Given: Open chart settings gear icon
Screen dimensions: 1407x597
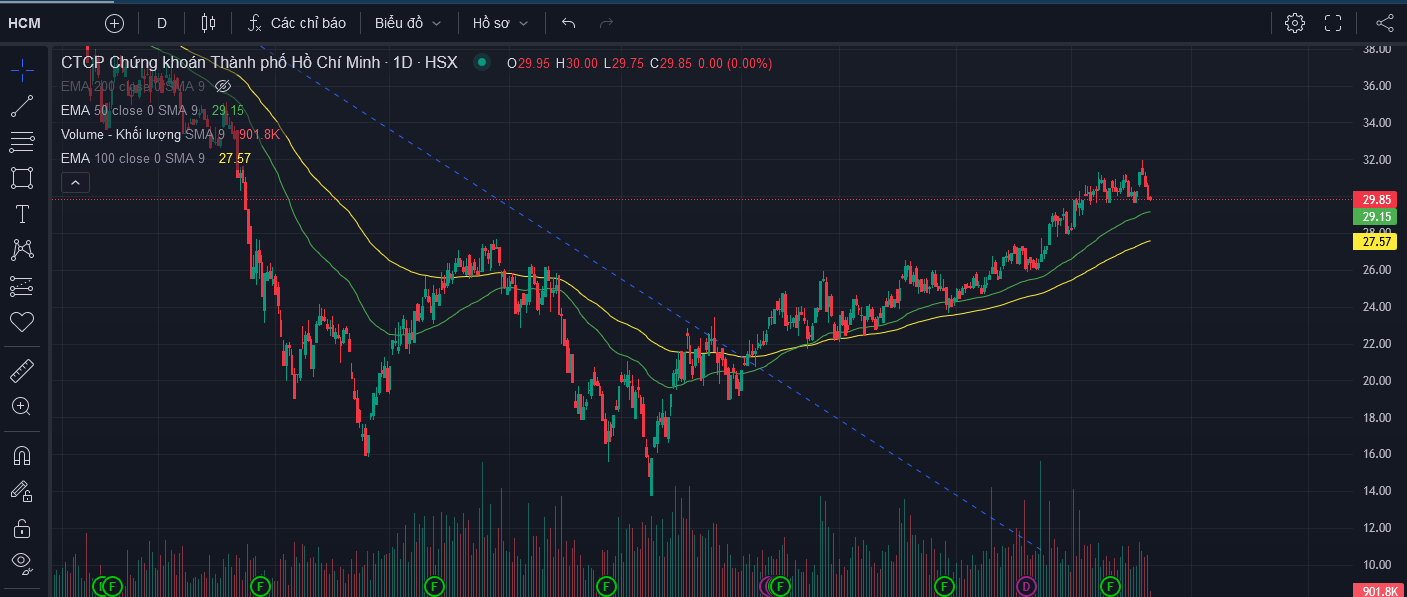Looking at the screenshot, I should (1295, 23).
